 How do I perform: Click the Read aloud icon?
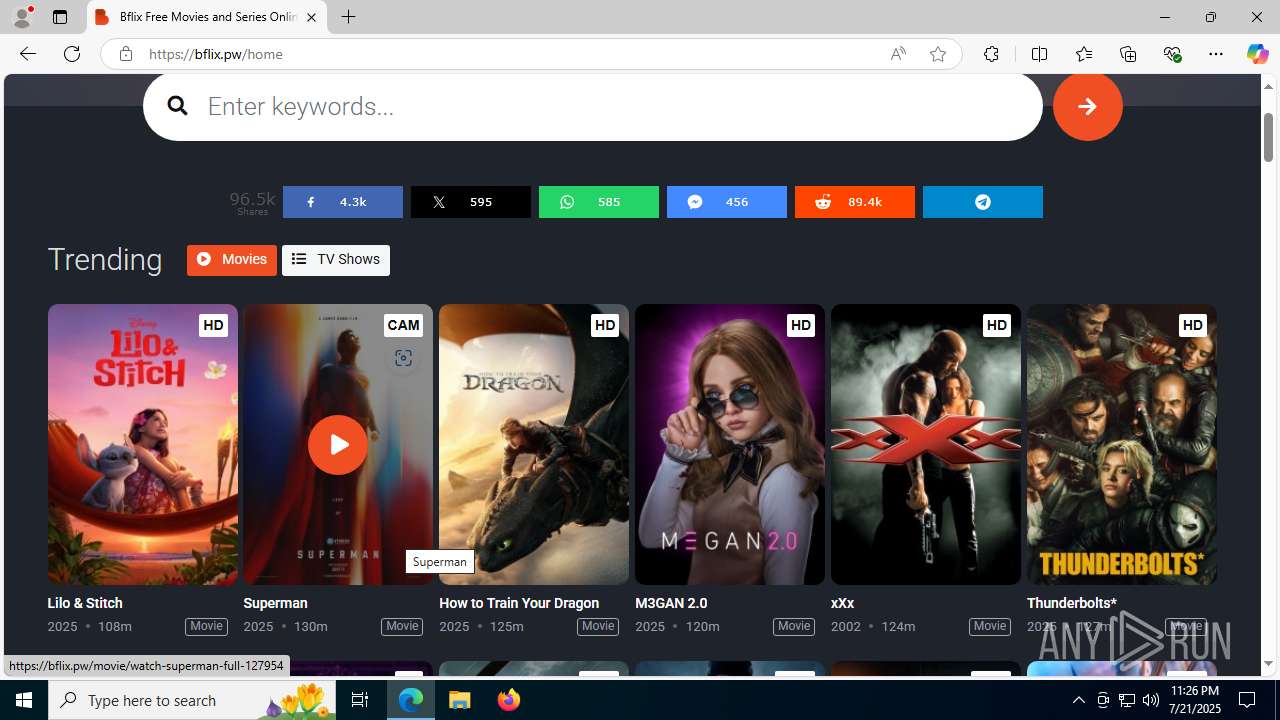pyautogui.click(x=898, y=54)
